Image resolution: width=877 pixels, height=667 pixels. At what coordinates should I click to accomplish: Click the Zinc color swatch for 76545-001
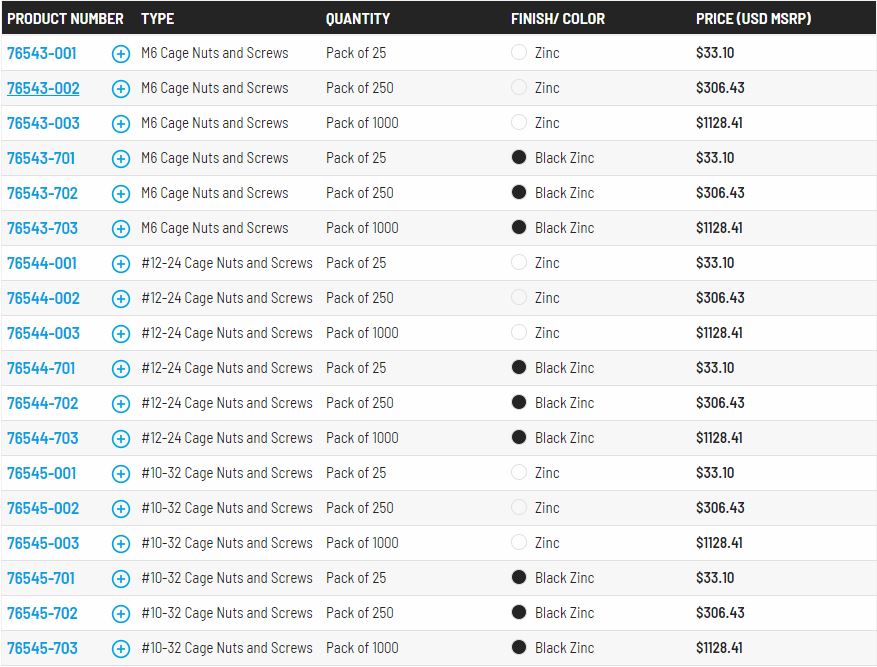coord(519,473)
